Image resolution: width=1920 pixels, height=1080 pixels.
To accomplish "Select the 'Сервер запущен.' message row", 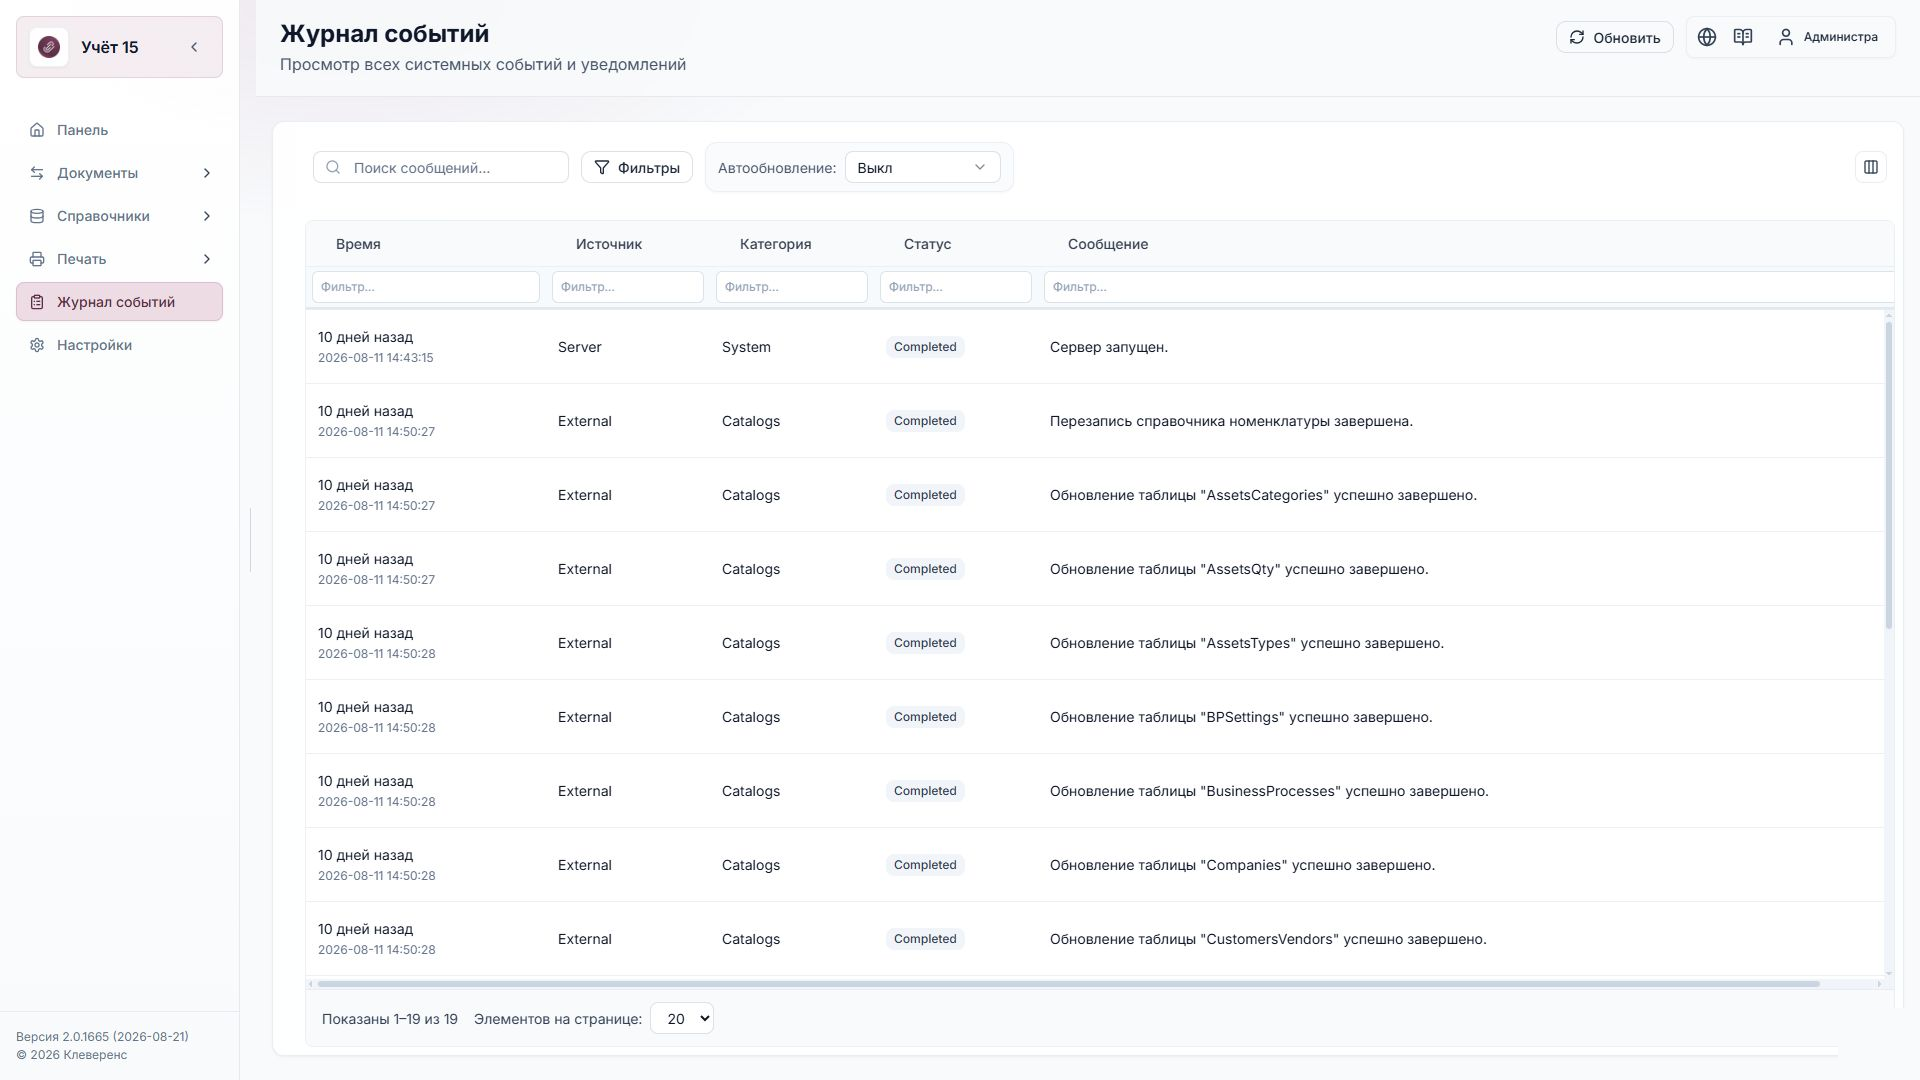I will [x=1095, y=347].
